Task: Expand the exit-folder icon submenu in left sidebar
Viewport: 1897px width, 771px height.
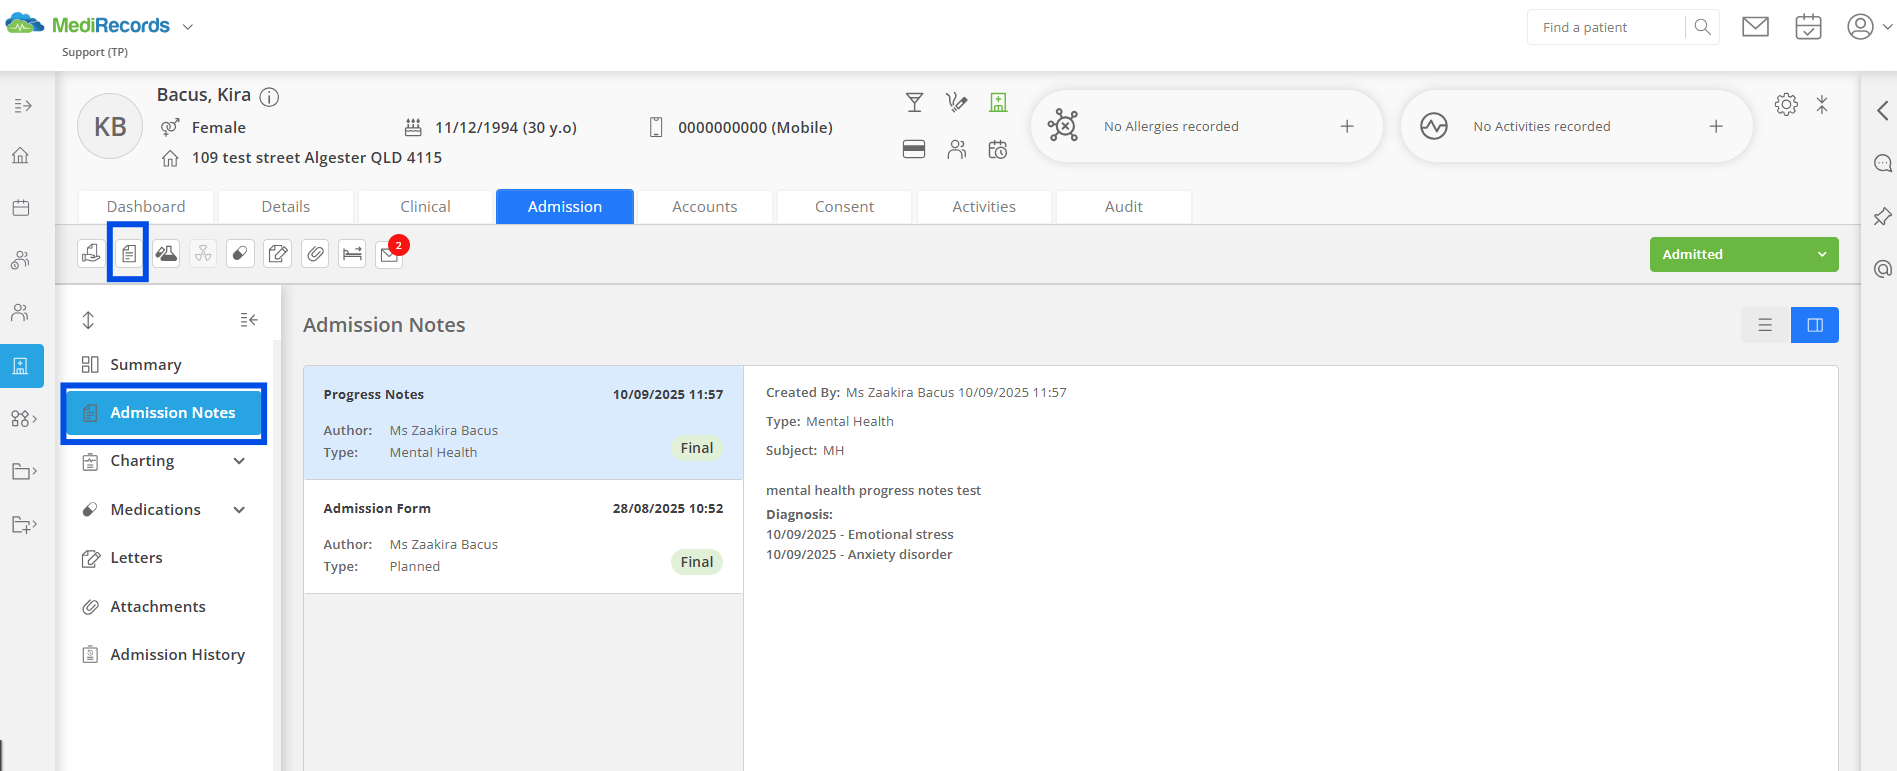Action: (23, 524)
